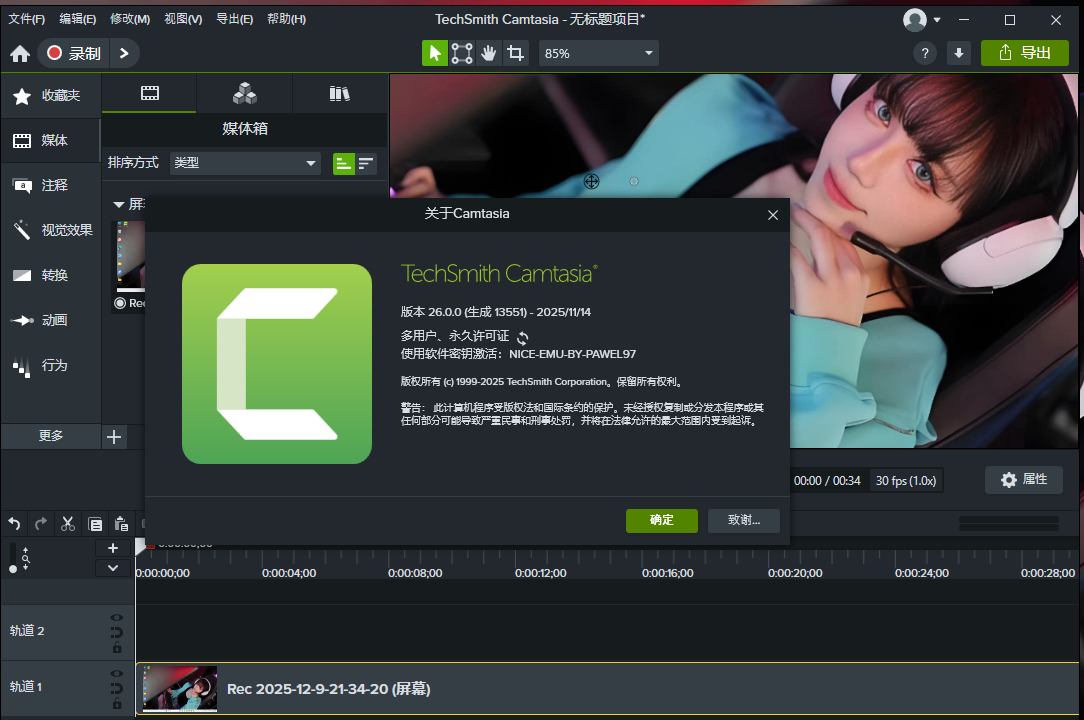Viewport: 1084px width, 720px height.
Task: Click the download arrow icon
Action: coord(959,53)
